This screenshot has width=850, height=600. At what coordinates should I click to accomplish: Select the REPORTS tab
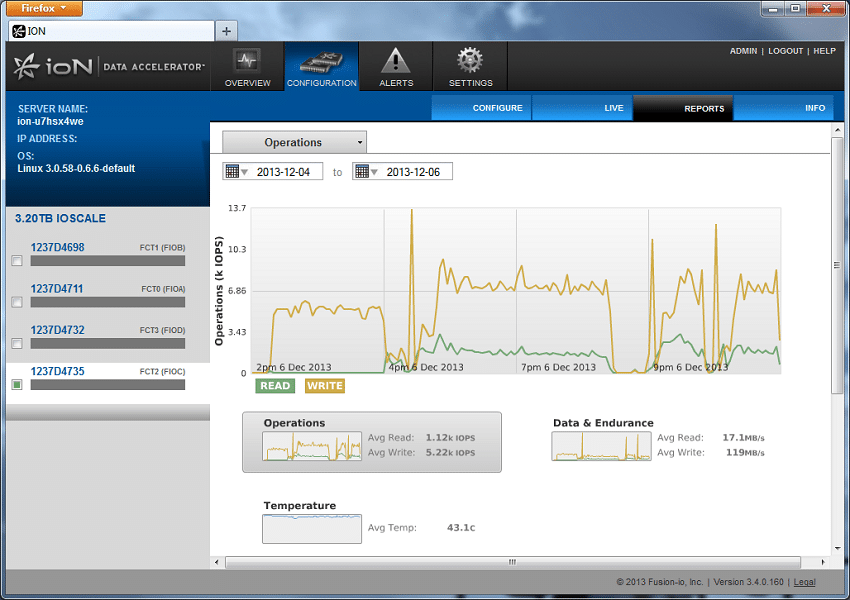click(683, 108)
